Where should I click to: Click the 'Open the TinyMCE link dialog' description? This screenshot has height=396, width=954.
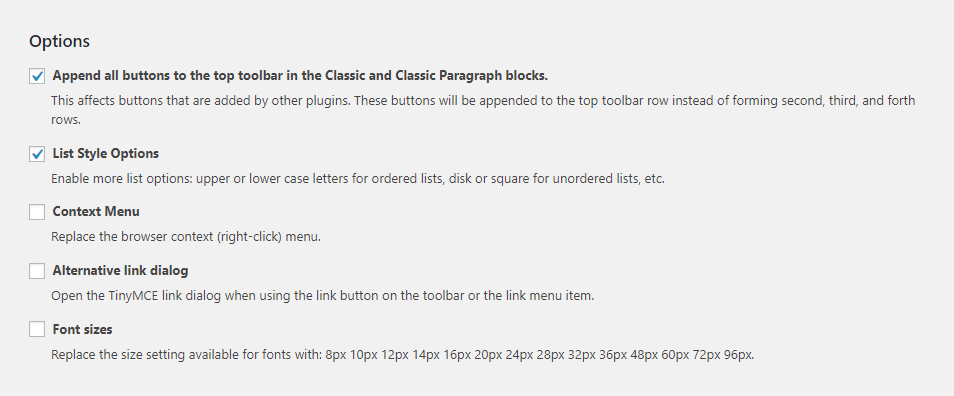(x=322, y=296)
